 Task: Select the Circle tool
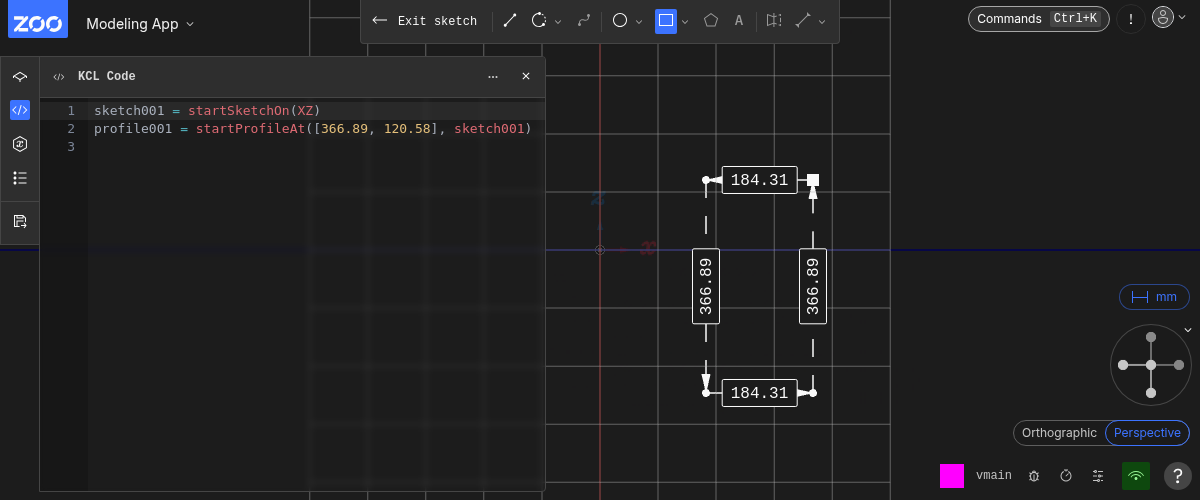(x=620, y=20)
